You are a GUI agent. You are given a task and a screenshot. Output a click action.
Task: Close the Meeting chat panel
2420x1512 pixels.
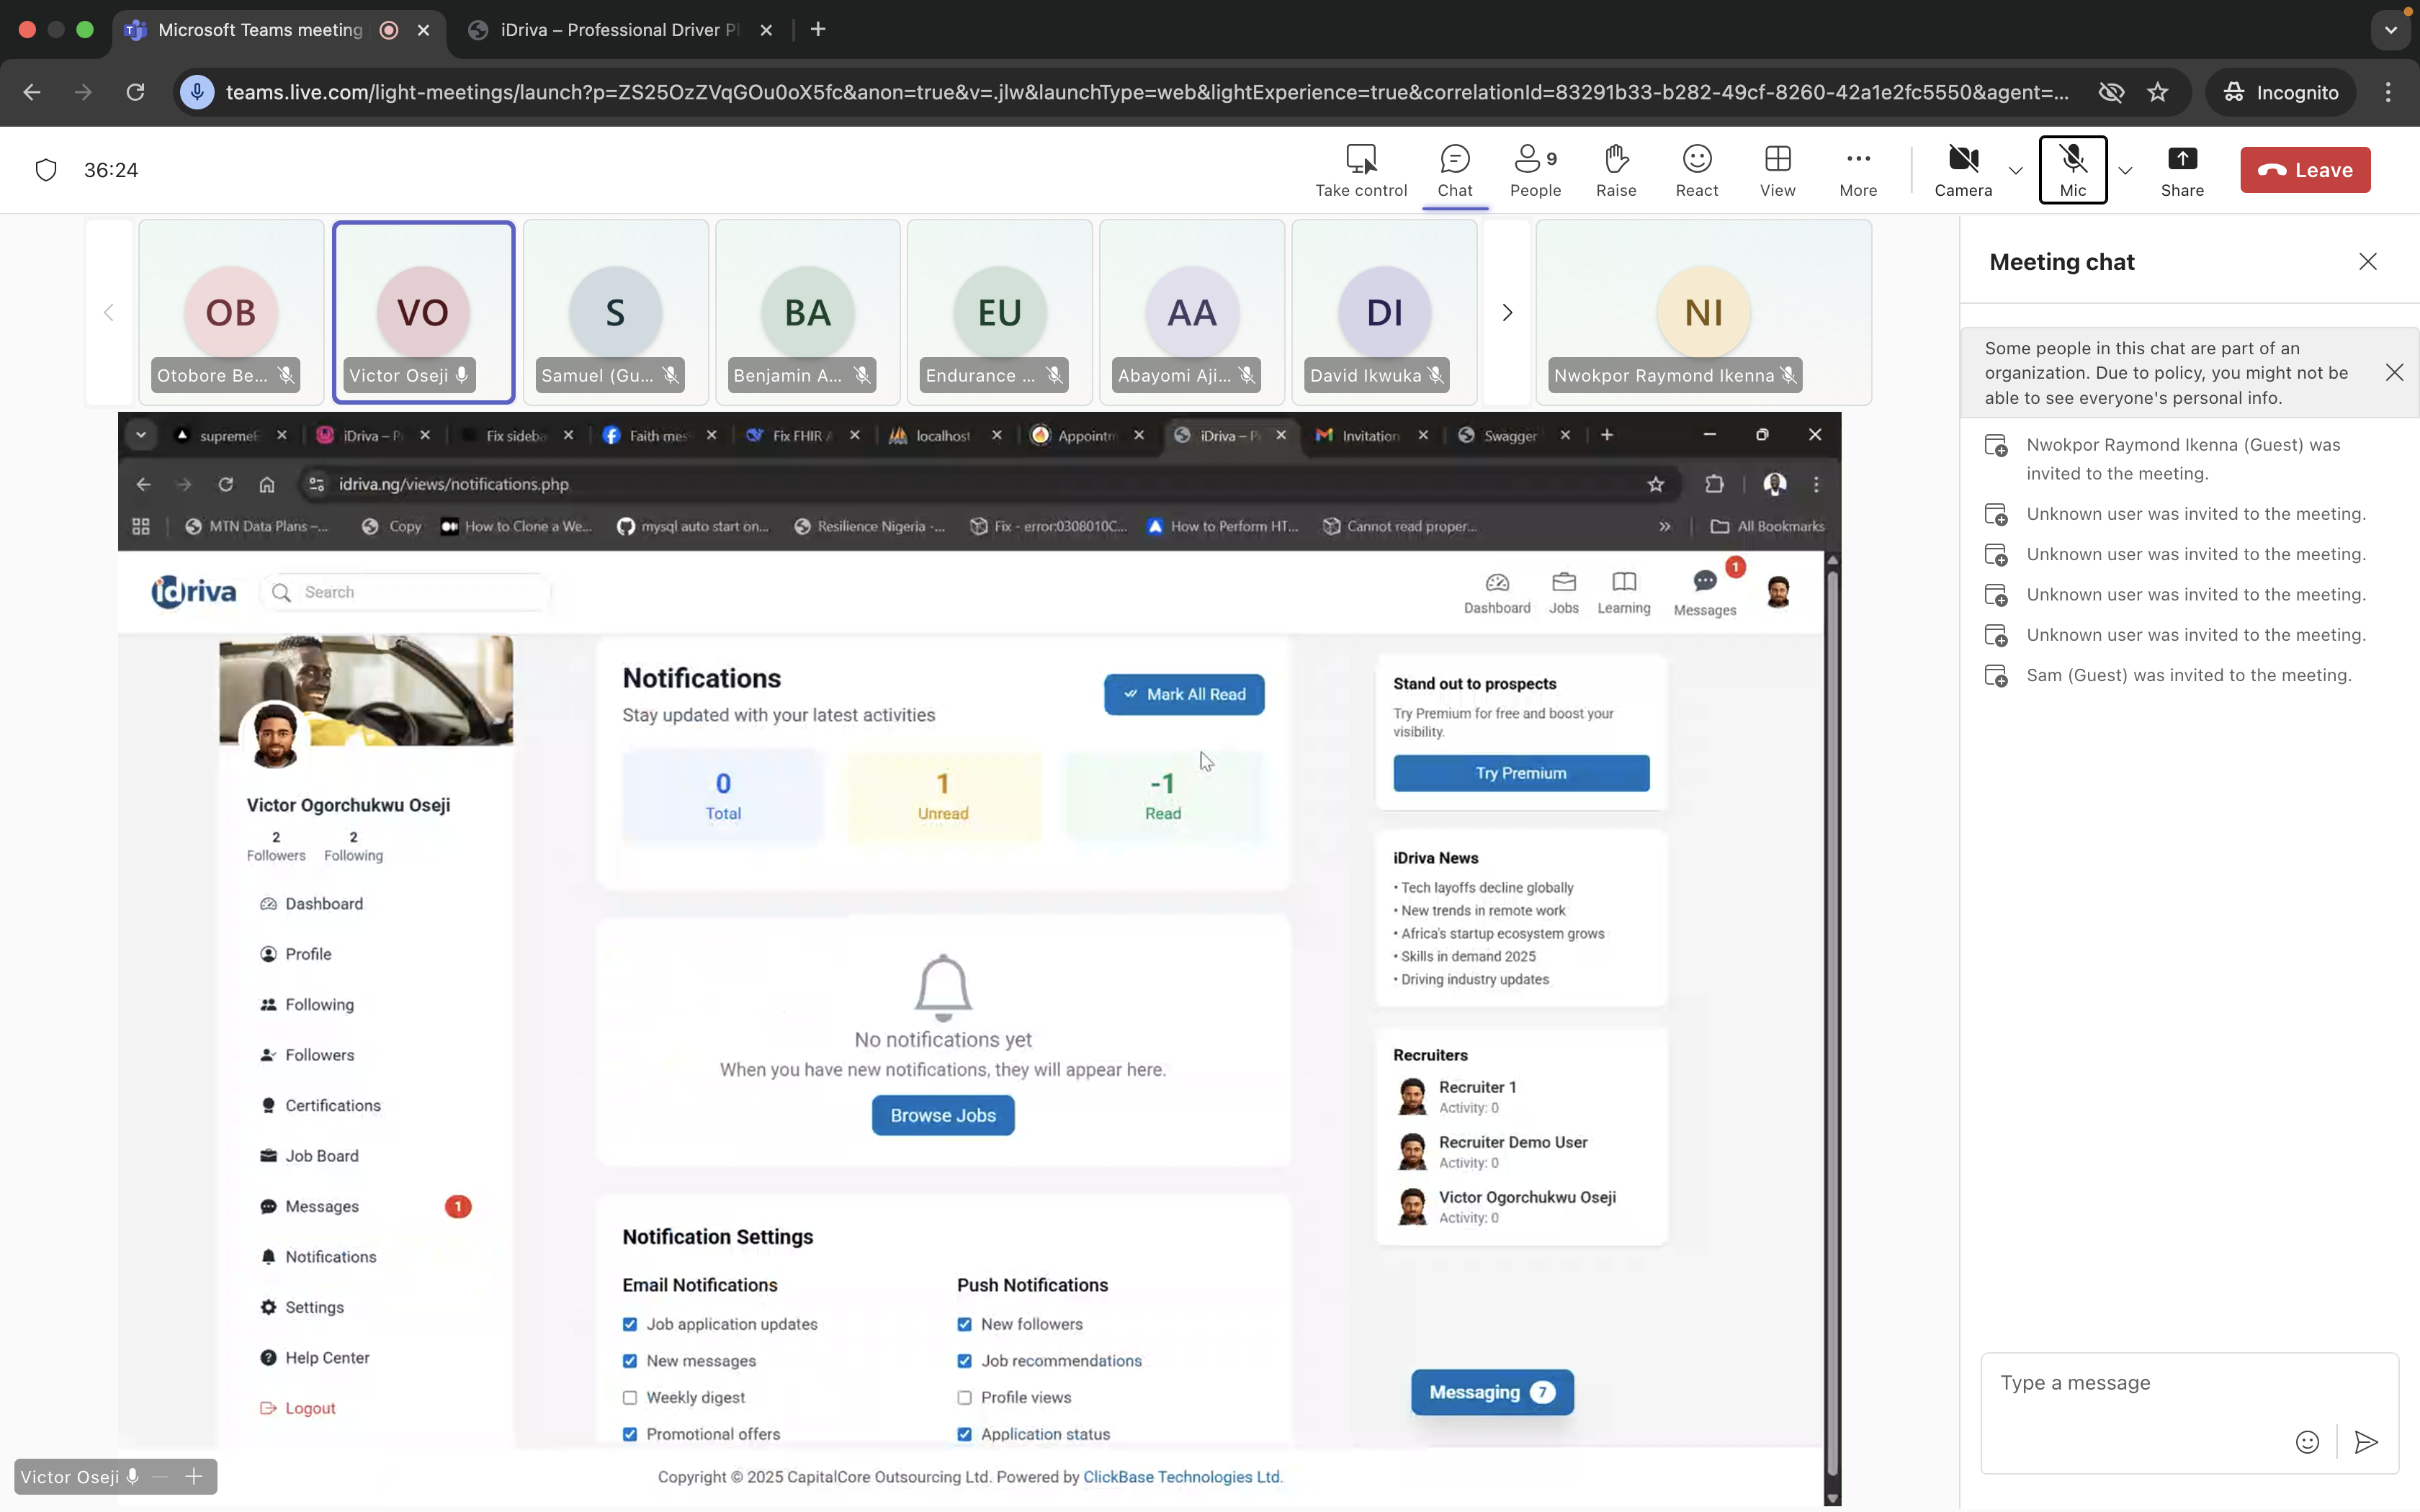pos(2367,262)
